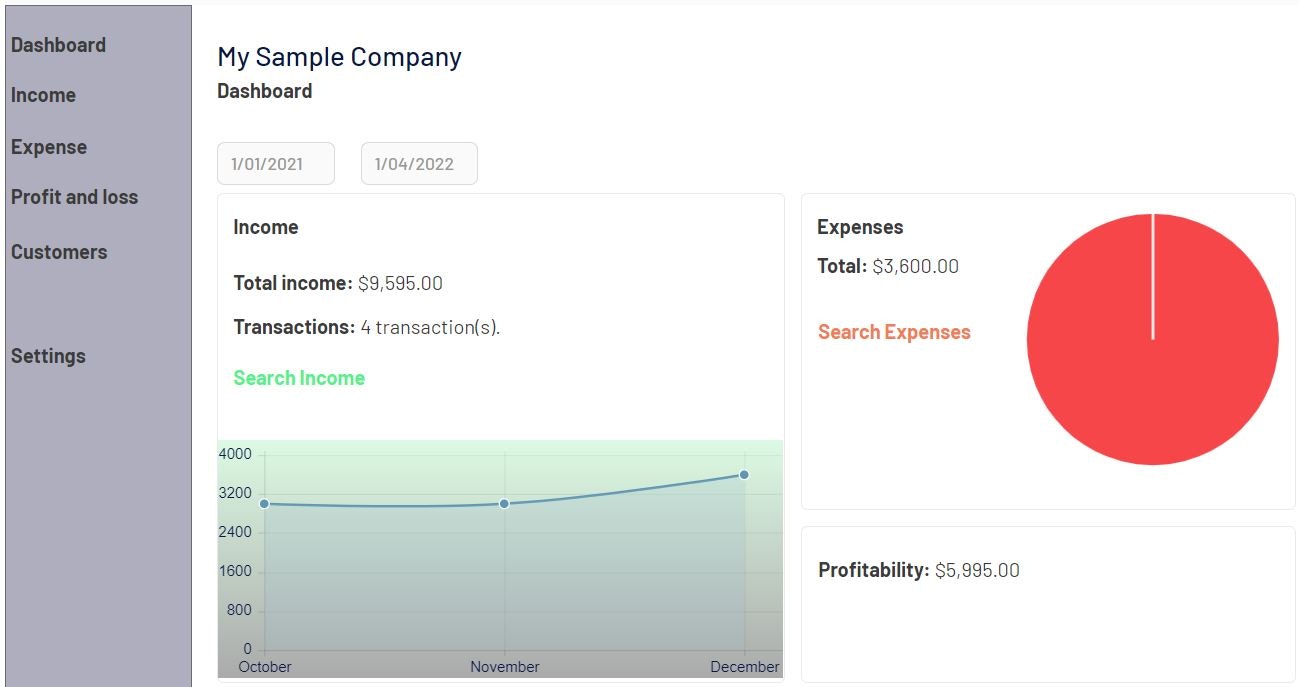Follow the Search Income link
The width and height of the screenshot is (1299, 687).
(x=299, y=378)
